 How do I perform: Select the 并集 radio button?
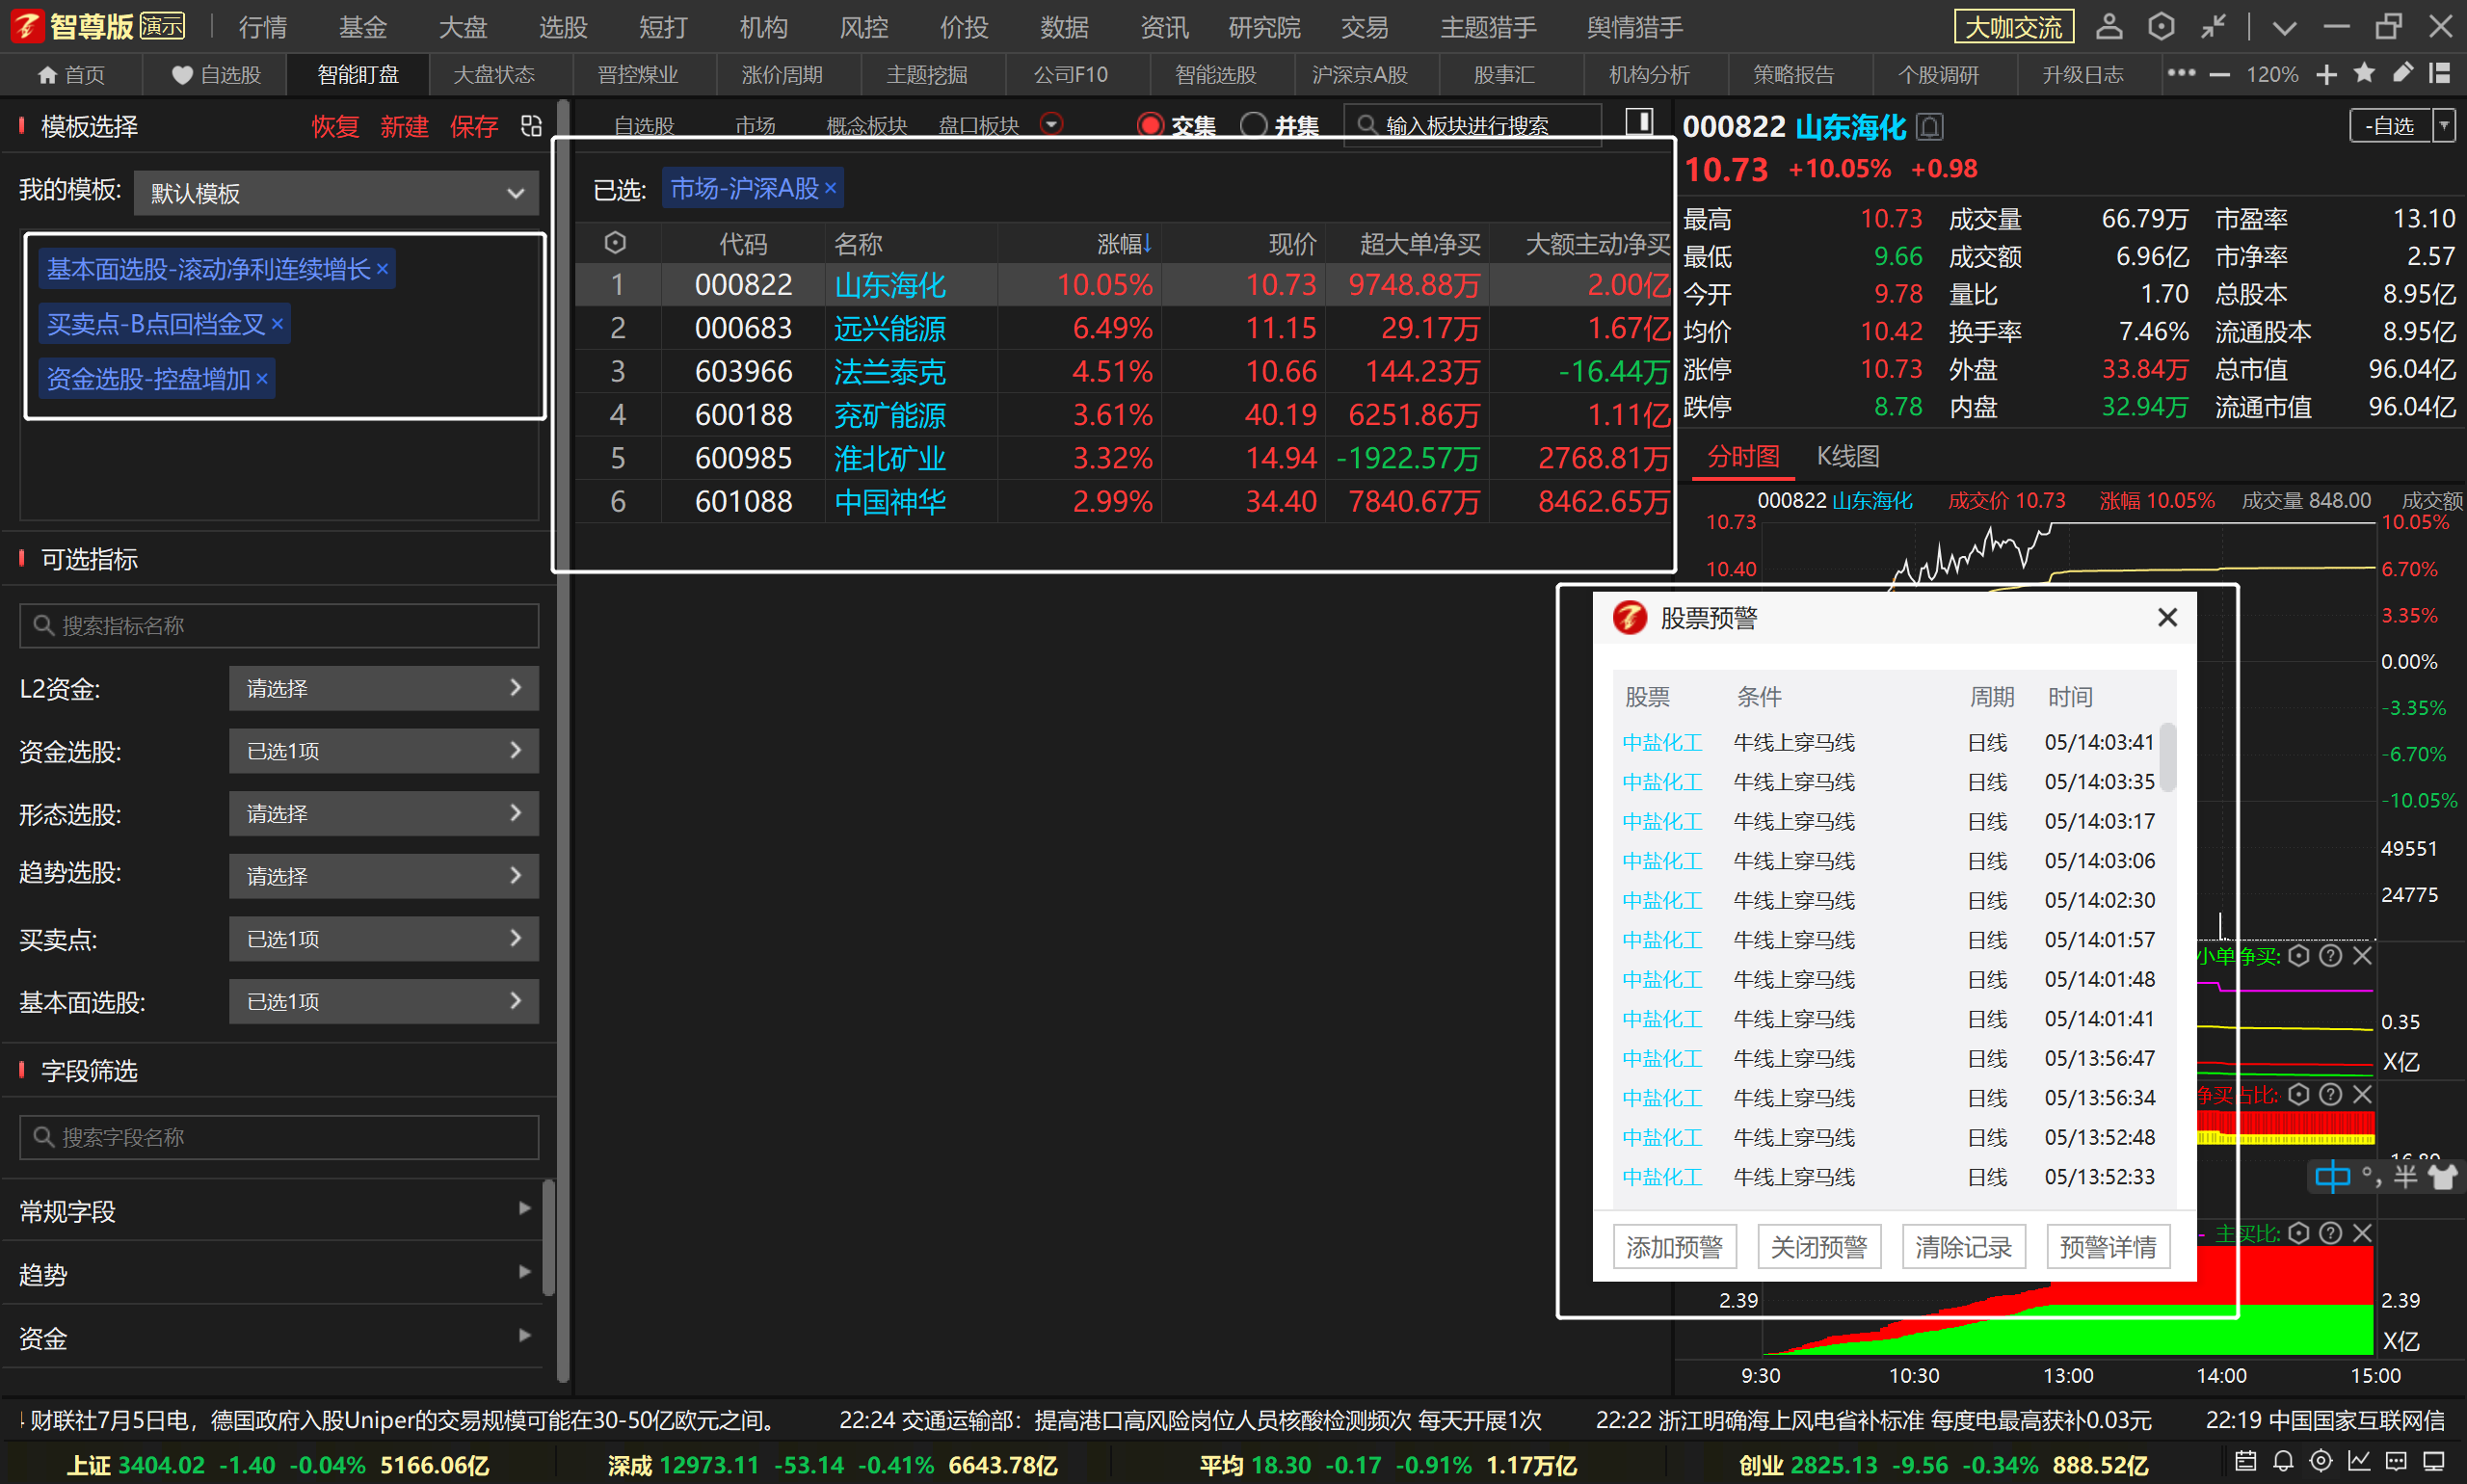click(x=1253, y=126)
